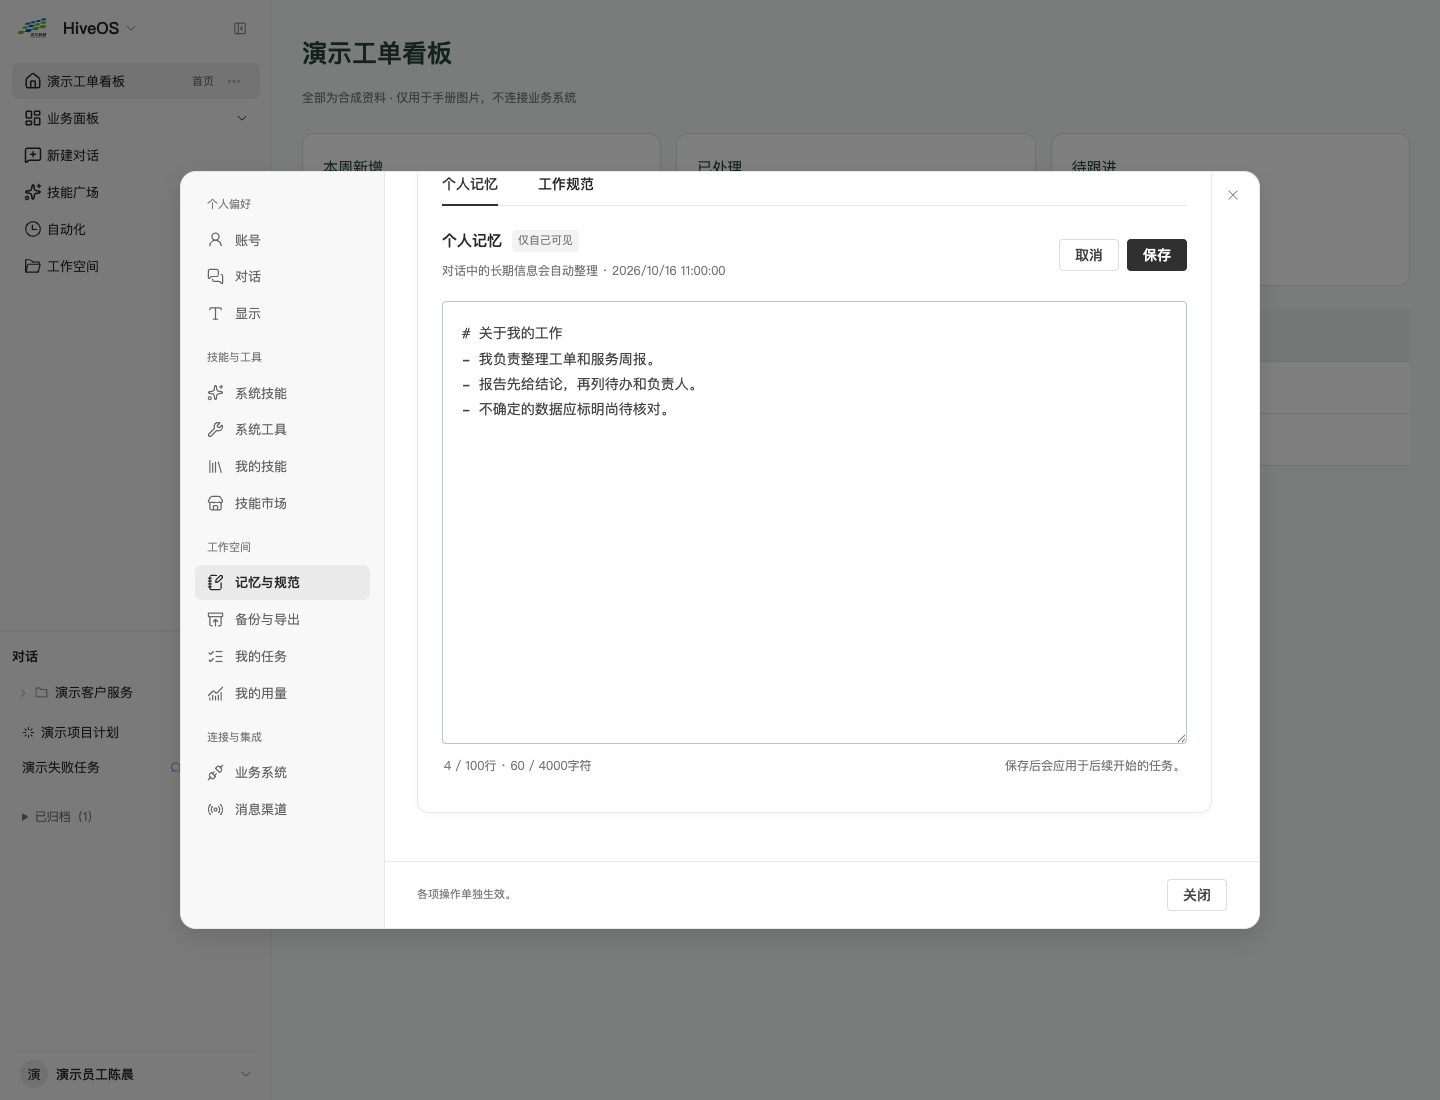Viewport: 1440px width, 1100px height.
Task: Click the 自动化 clock icon
Action: coord(33,229)
